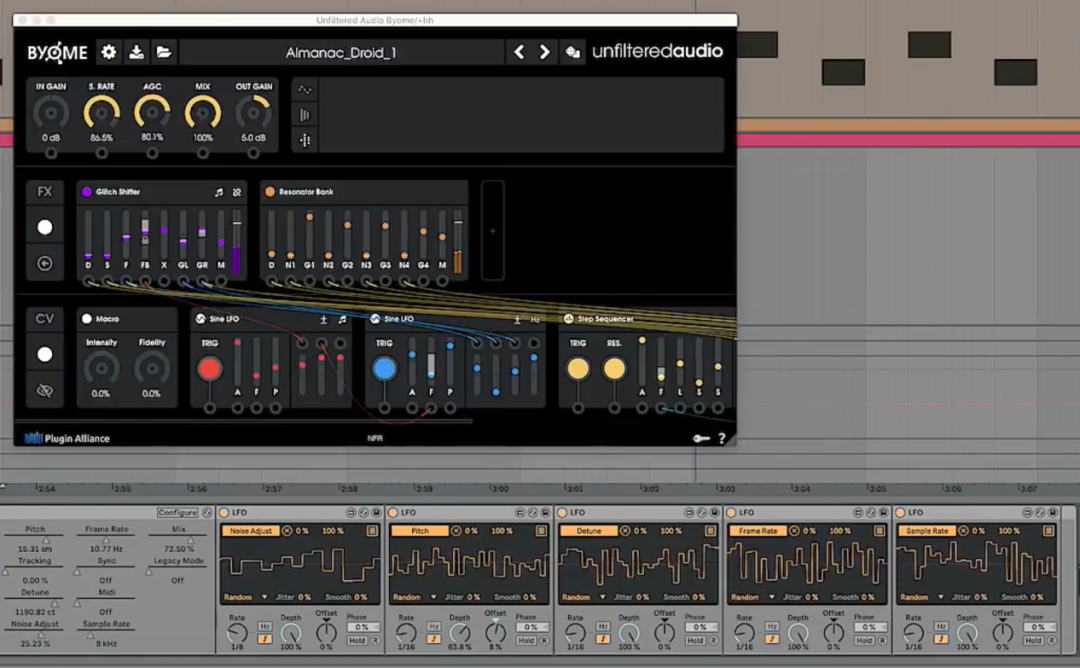
Task: Open Noise Adjust LFO Random waveform dropdown
Action: pos(245,597)
